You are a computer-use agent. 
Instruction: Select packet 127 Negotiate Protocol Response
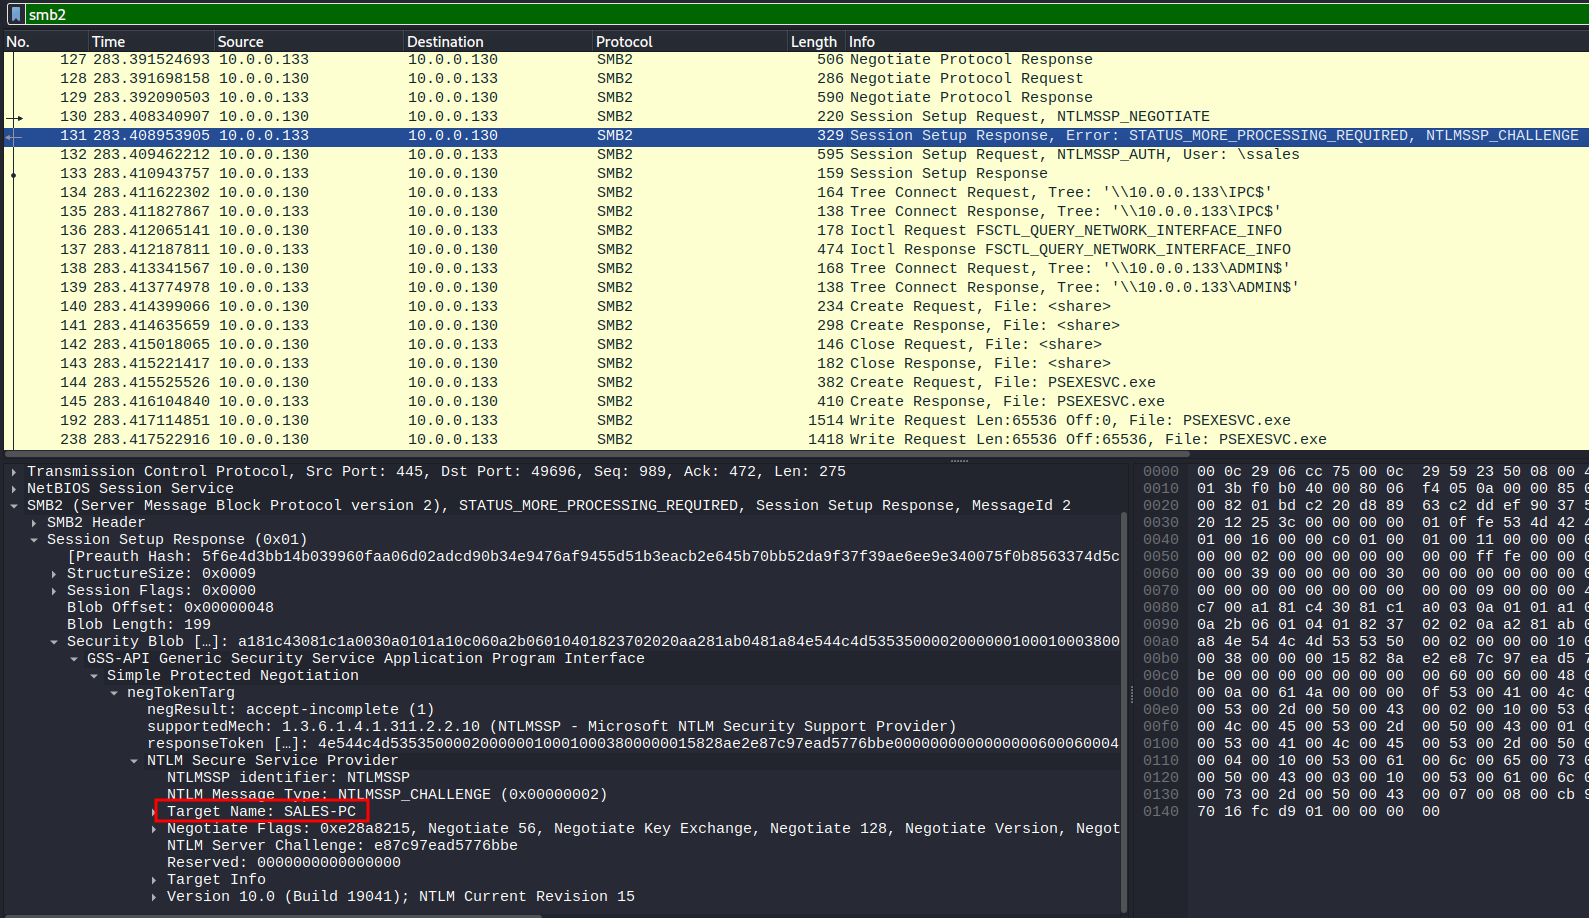tap(796, 60)
